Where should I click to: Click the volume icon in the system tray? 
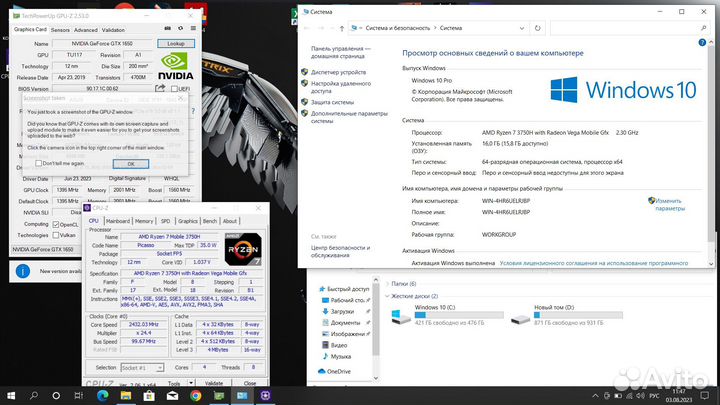[x=641, y=395]
